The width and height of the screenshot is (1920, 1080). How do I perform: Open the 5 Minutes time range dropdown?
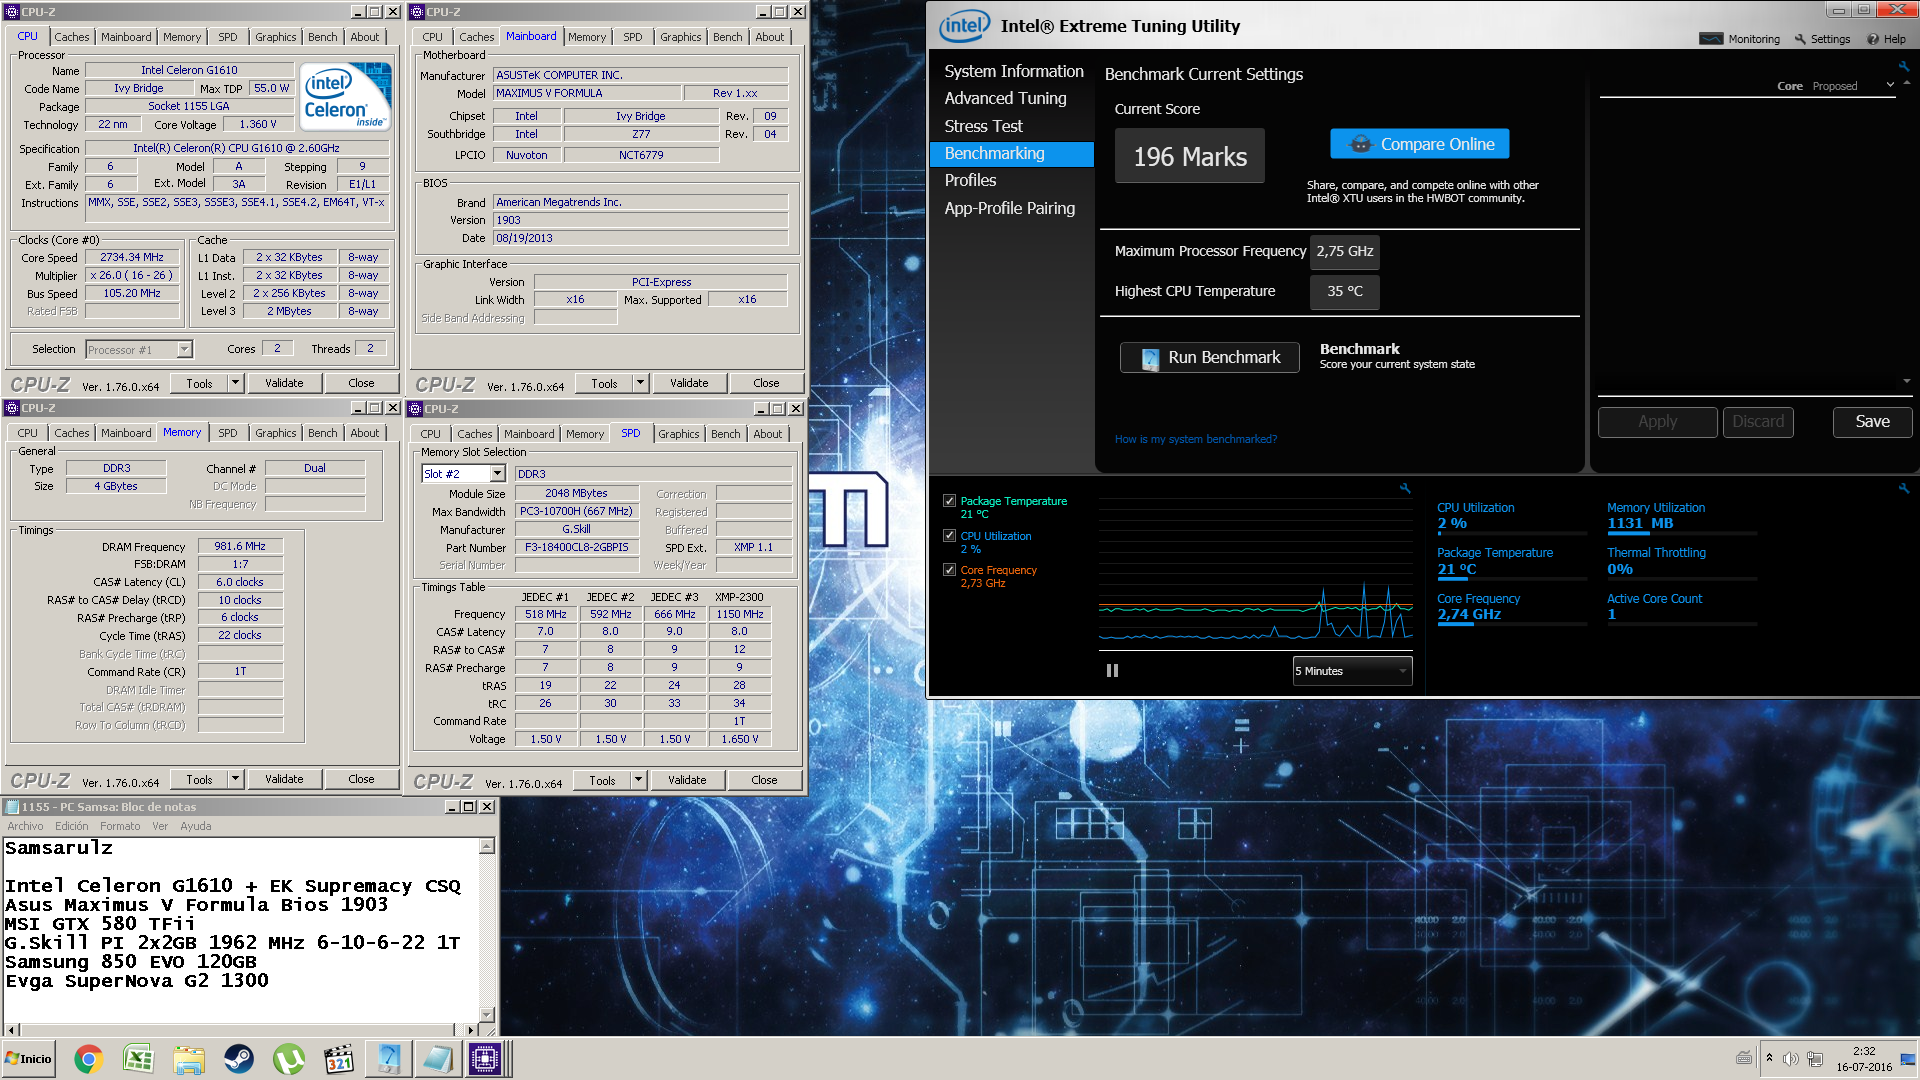click(x=1352, y=671)
